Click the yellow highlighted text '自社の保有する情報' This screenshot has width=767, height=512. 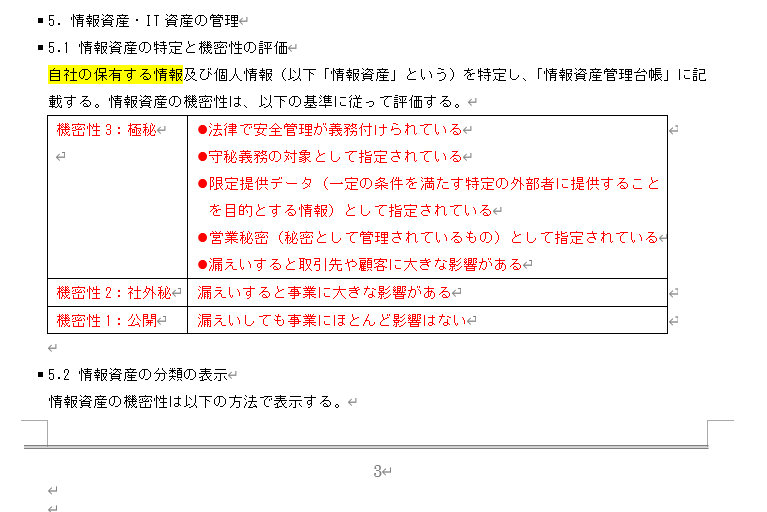[115, 74]
